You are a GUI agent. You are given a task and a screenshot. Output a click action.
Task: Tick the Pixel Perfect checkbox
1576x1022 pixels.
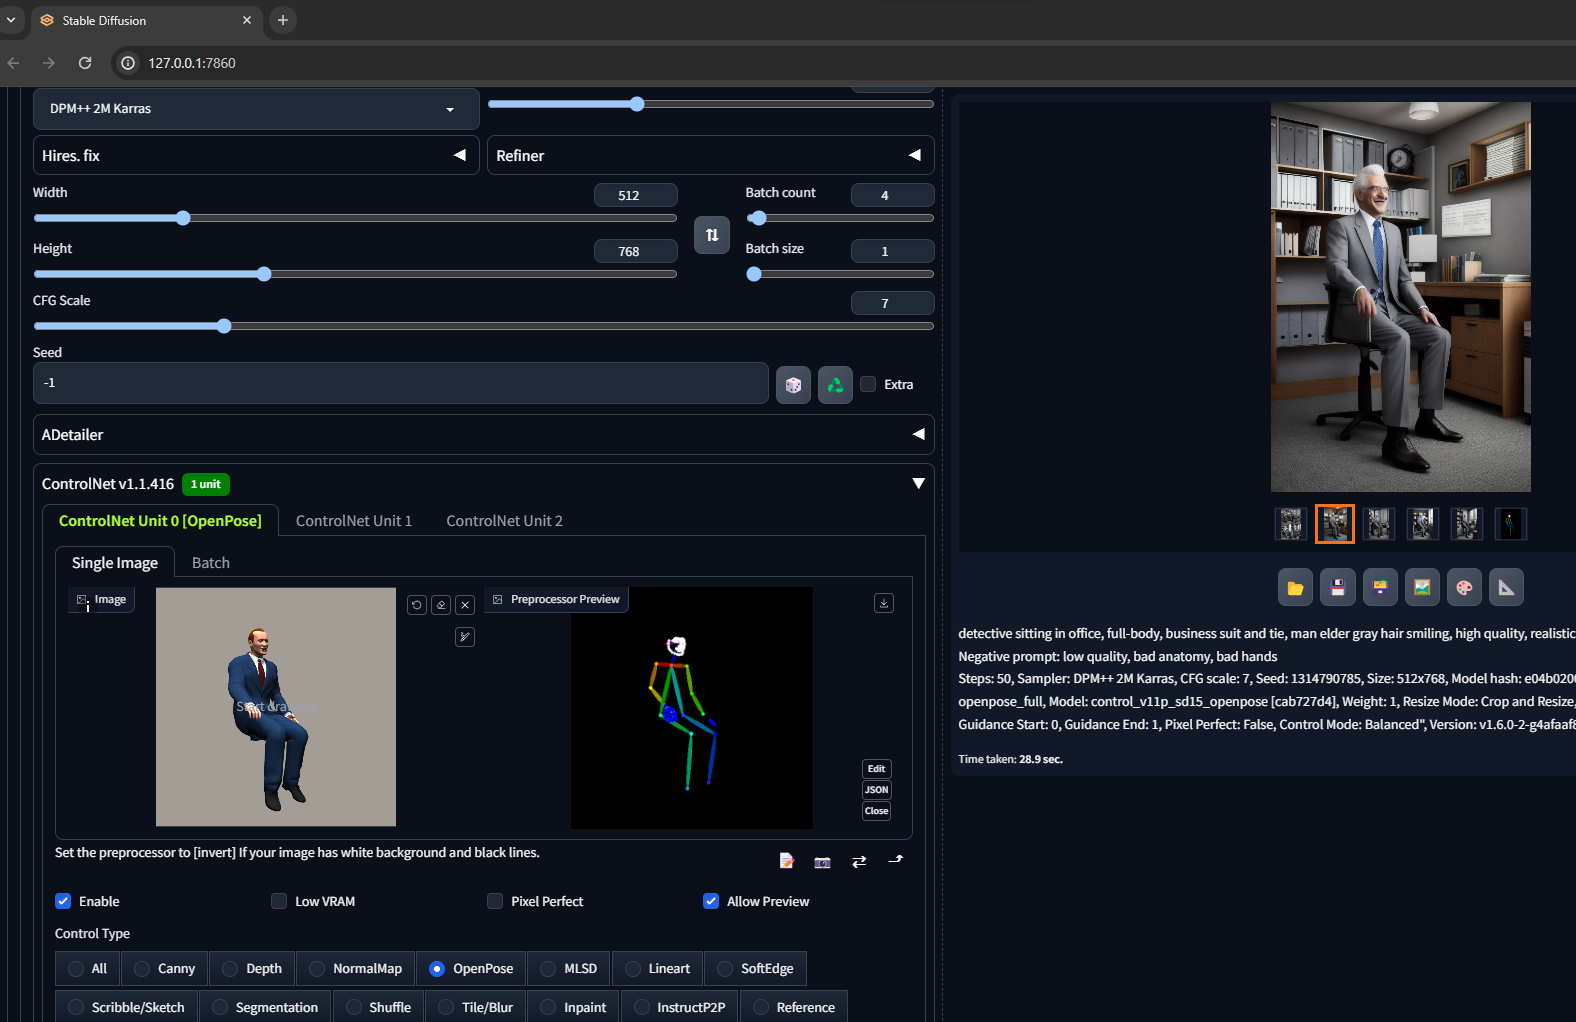[x=495, y=901]
